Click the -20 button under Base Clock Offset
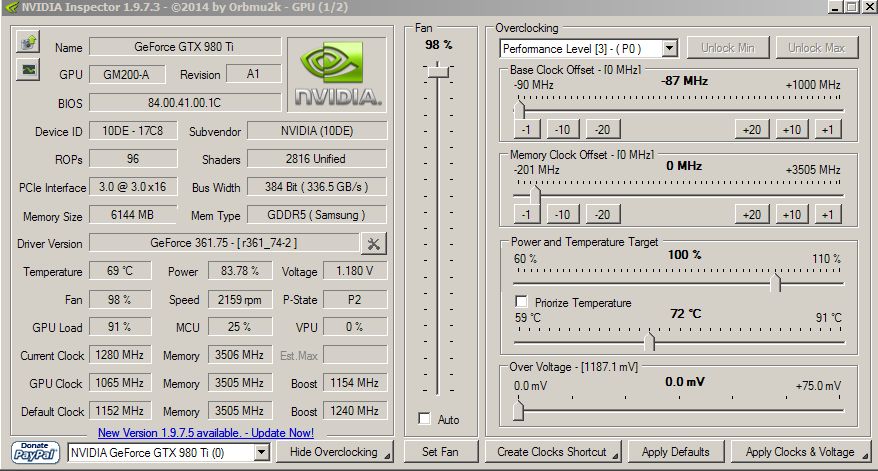878x471 pixels. (603, 130)
